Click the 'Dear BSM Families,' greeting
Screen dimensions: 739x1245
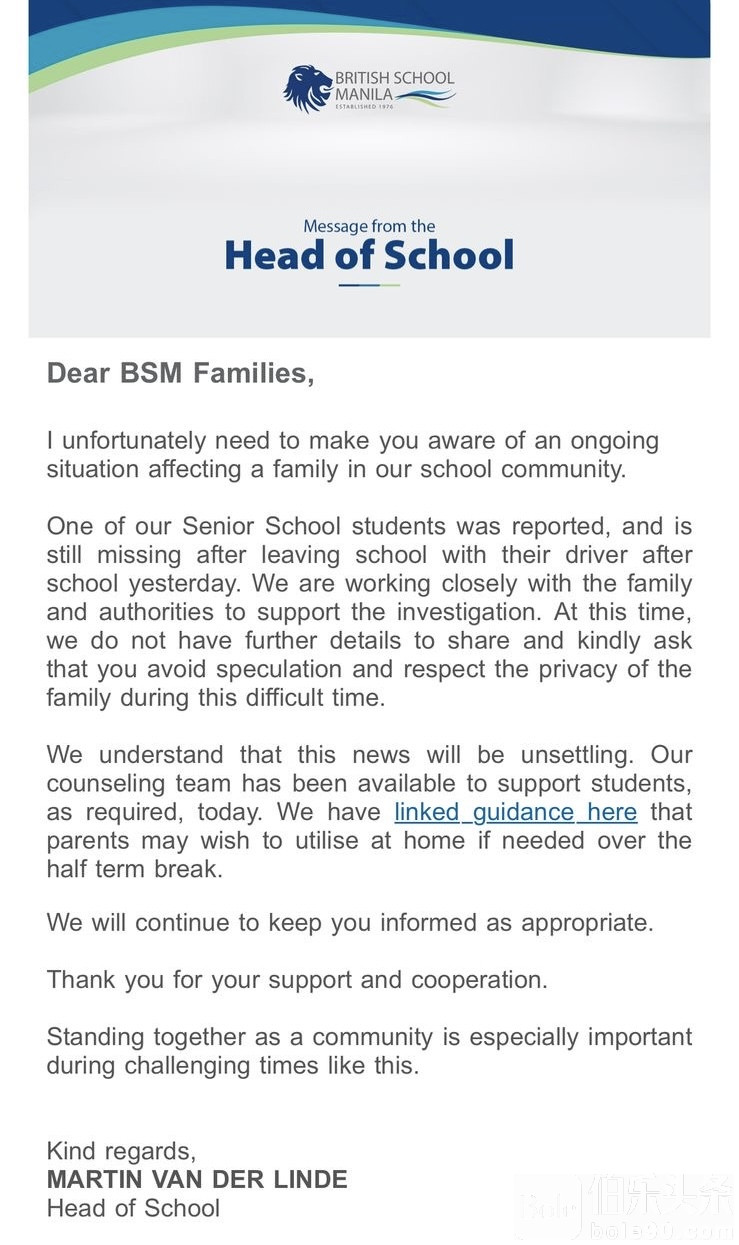tap(180, 373)
